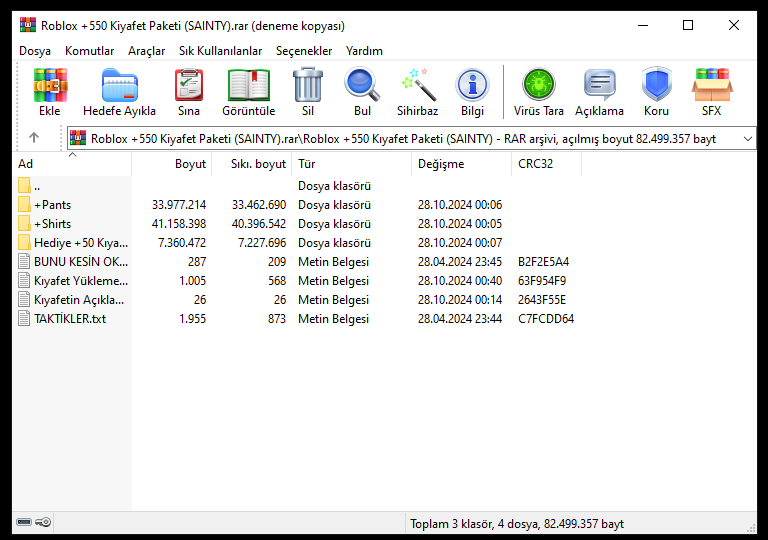The image size is (768, 540).
Task: Click the file icon of Kıyafet Yükleme...
Action: (x=24, y=281)
